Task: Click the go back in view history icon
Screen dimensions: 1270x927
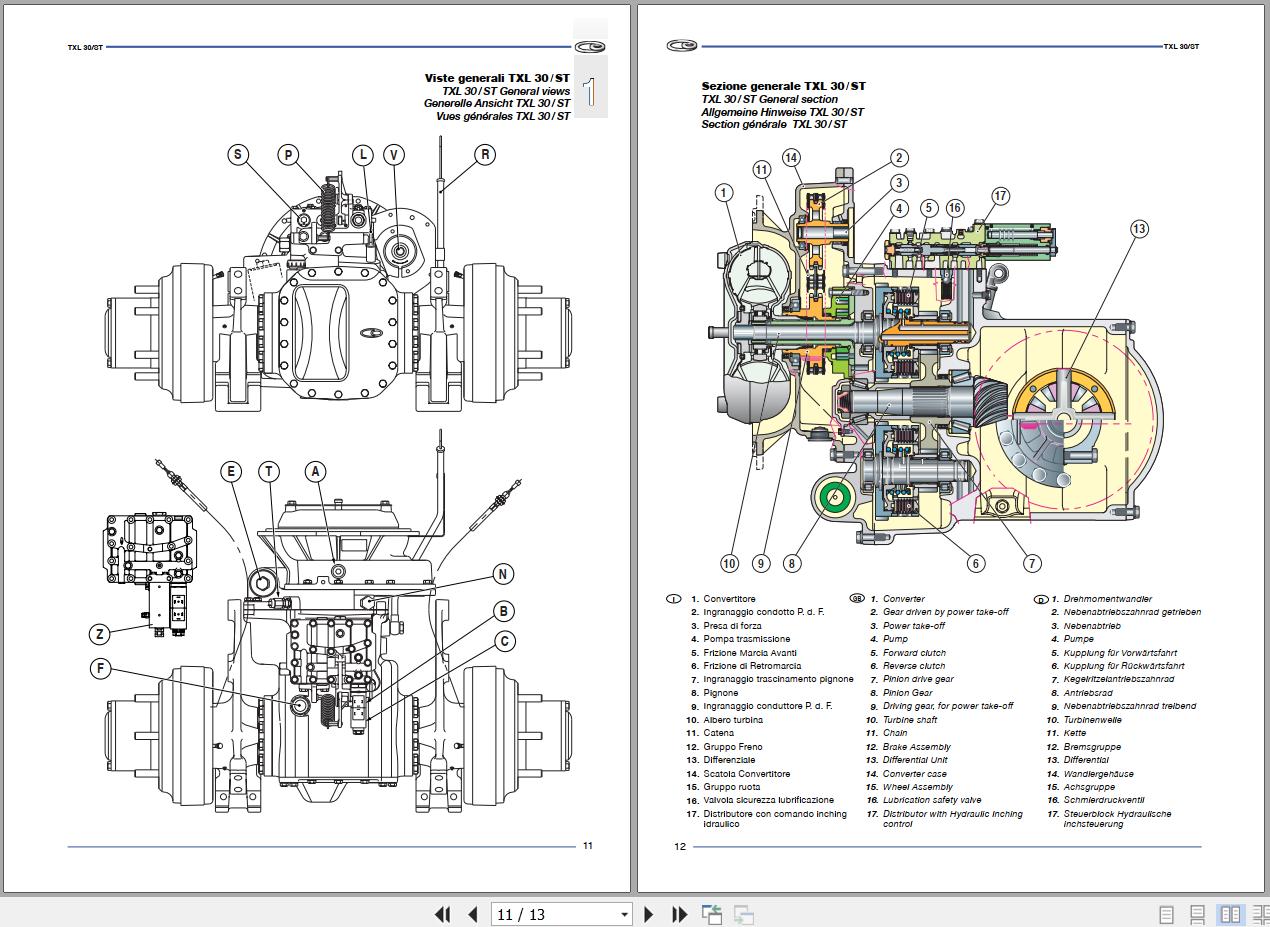Action: (x=712, y=914)
